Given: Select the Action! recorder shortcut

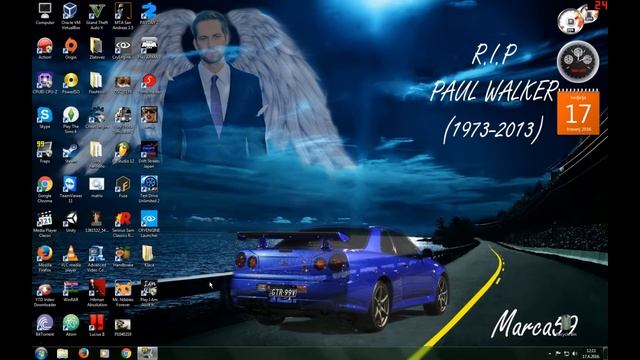Looking at the screenshot, I should tap(44, 48).
